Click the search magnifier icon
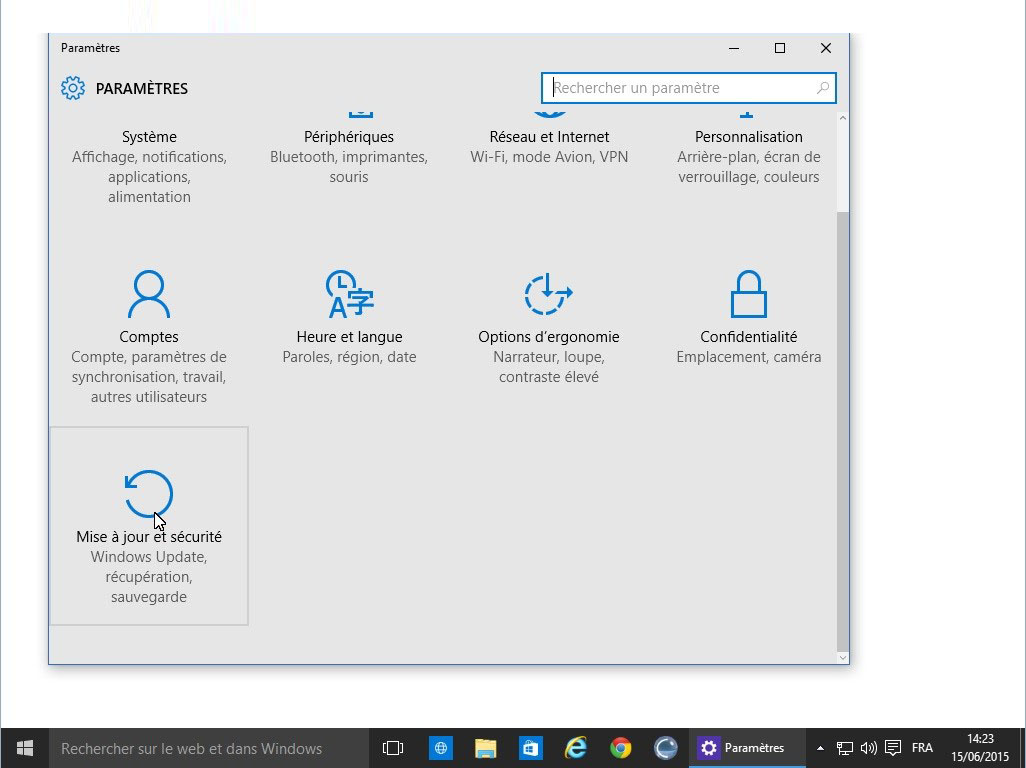Screen dimensions: 1026x768 coord(823,88)
